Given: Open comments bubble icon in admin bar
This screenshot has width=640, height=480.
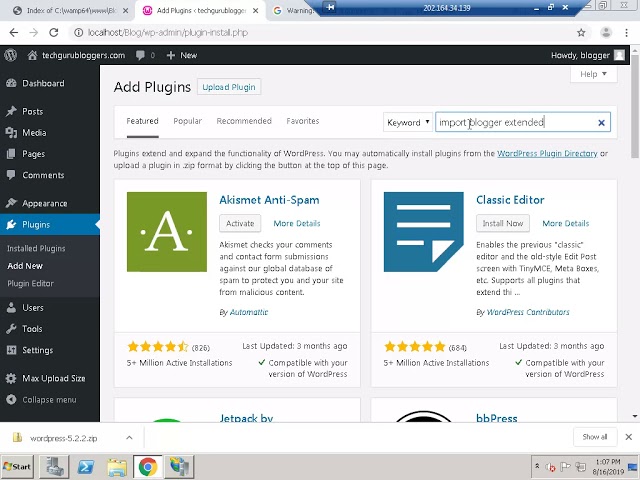Looking at the screenshot, I should click(x=140, y=55).
